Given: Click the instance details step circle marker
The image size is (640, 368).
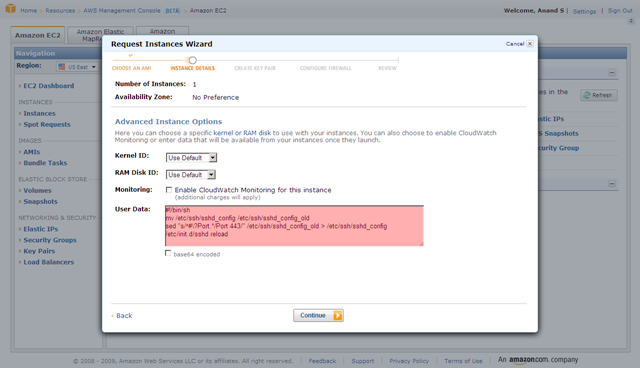Looking at the screenshot, I should [193, 60].
